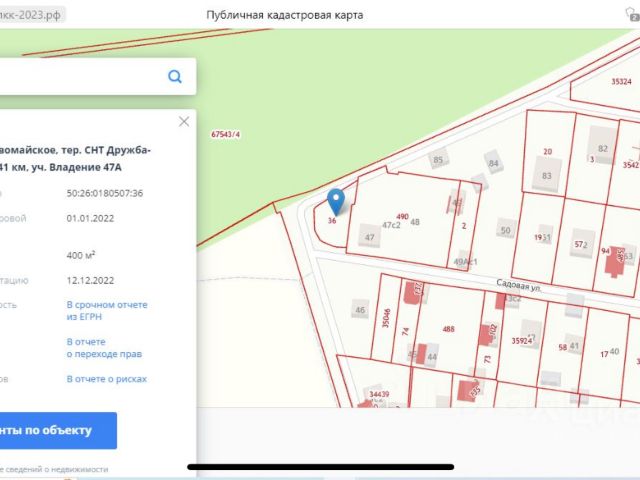Click cadastral number 50:26:0180507:36
Screen dimensions: 640x480
[x=105, y=193]
